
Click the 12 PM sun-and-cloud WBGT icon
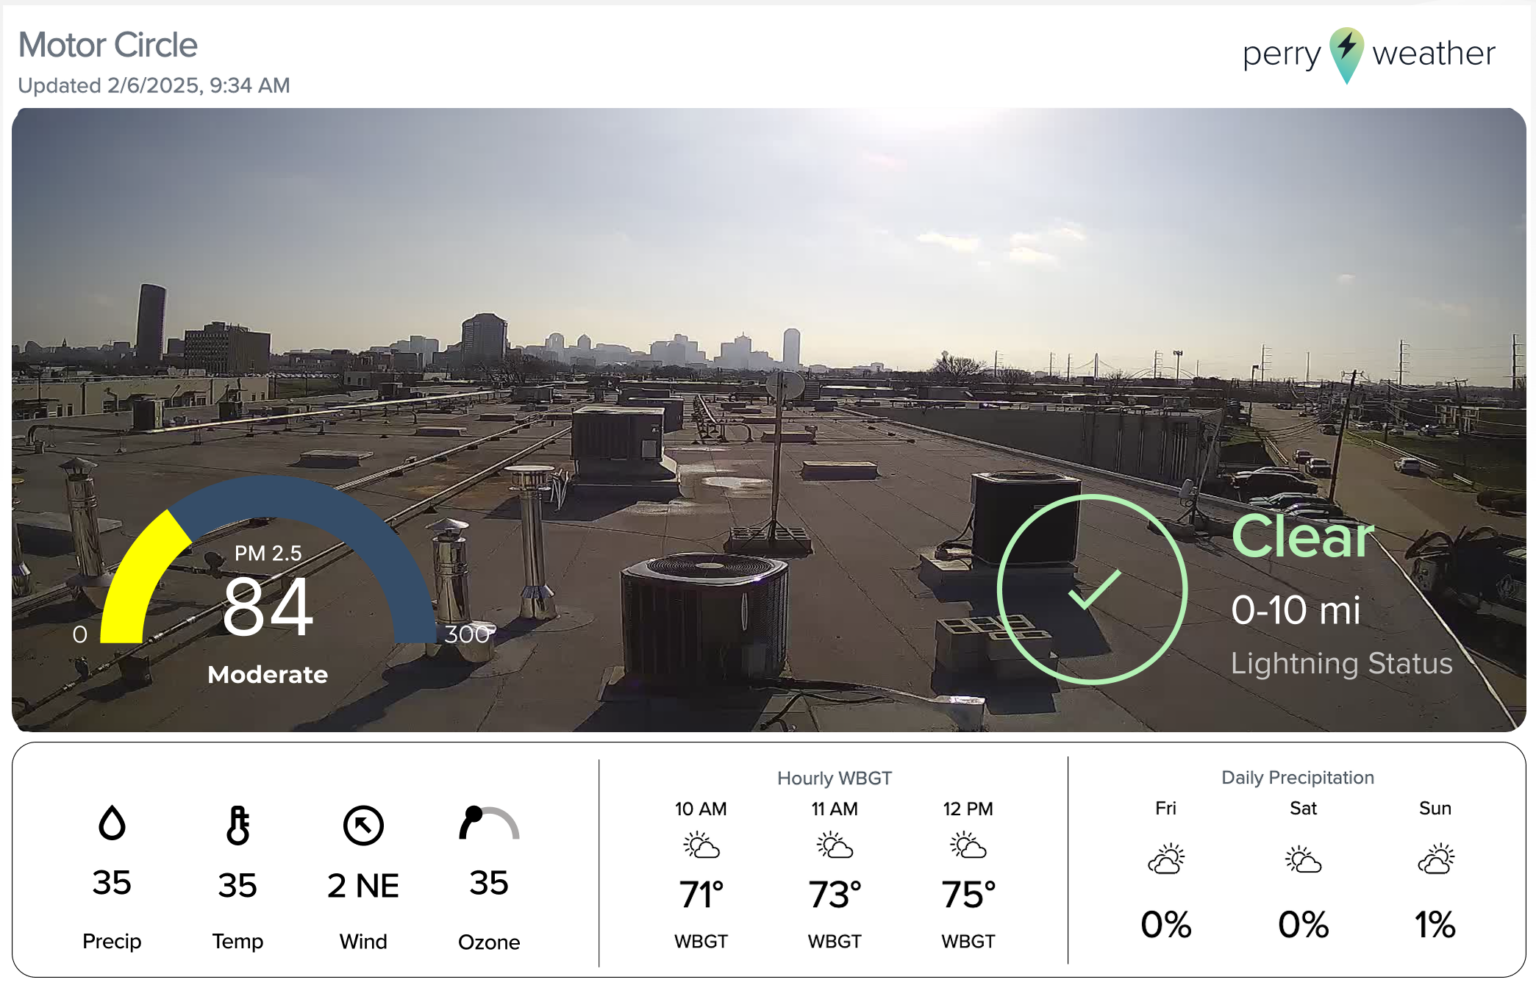[967, 845]
